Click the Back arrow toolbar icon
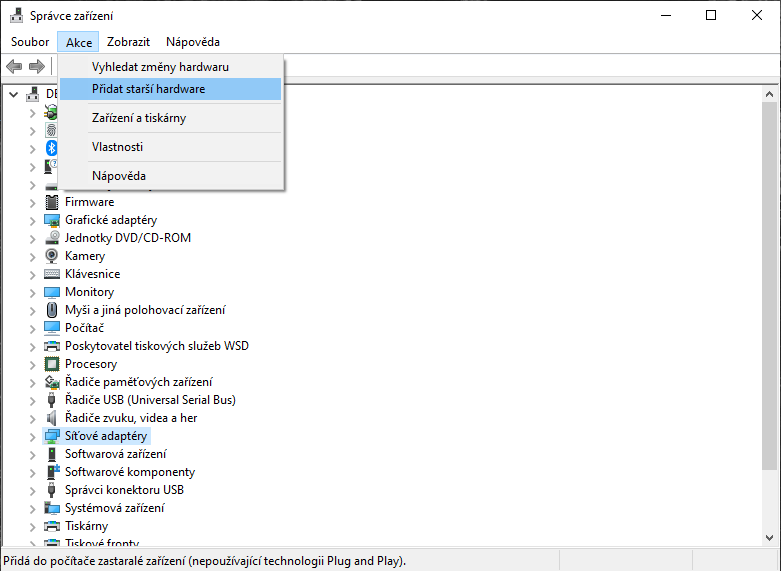 pos(14,66)
